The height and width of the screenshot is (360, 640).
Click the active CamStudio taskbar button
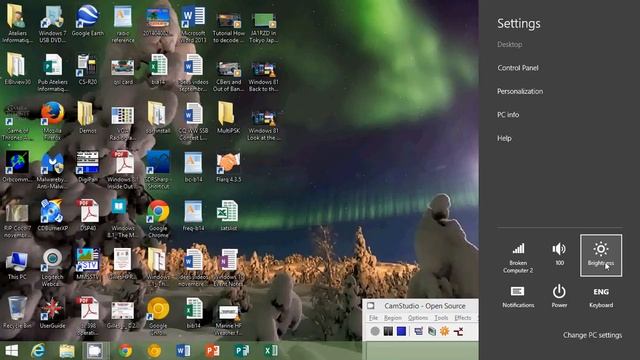(96, 351)
